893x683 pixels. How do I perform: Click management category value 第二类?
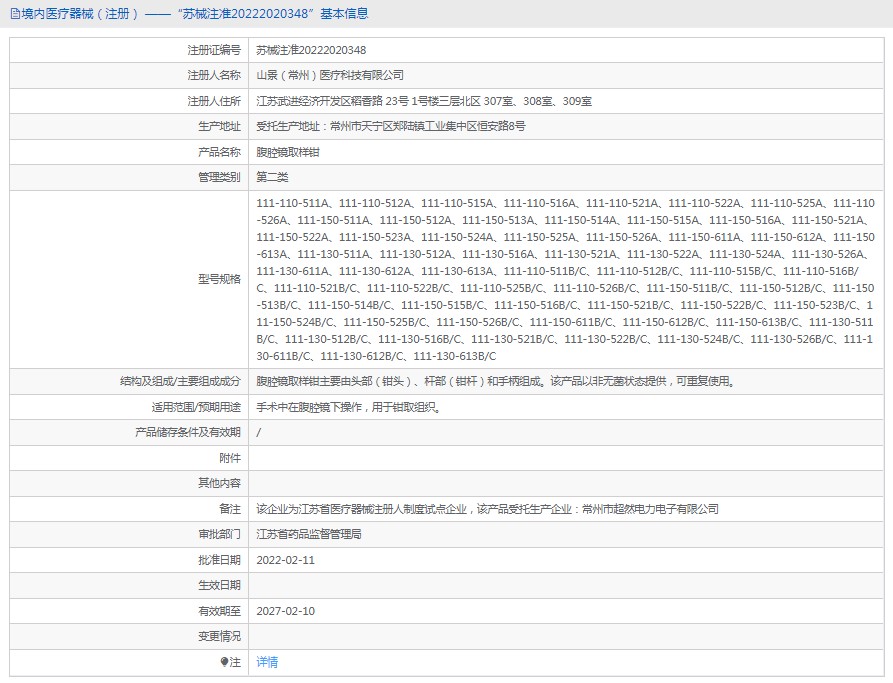coord(272,177)
